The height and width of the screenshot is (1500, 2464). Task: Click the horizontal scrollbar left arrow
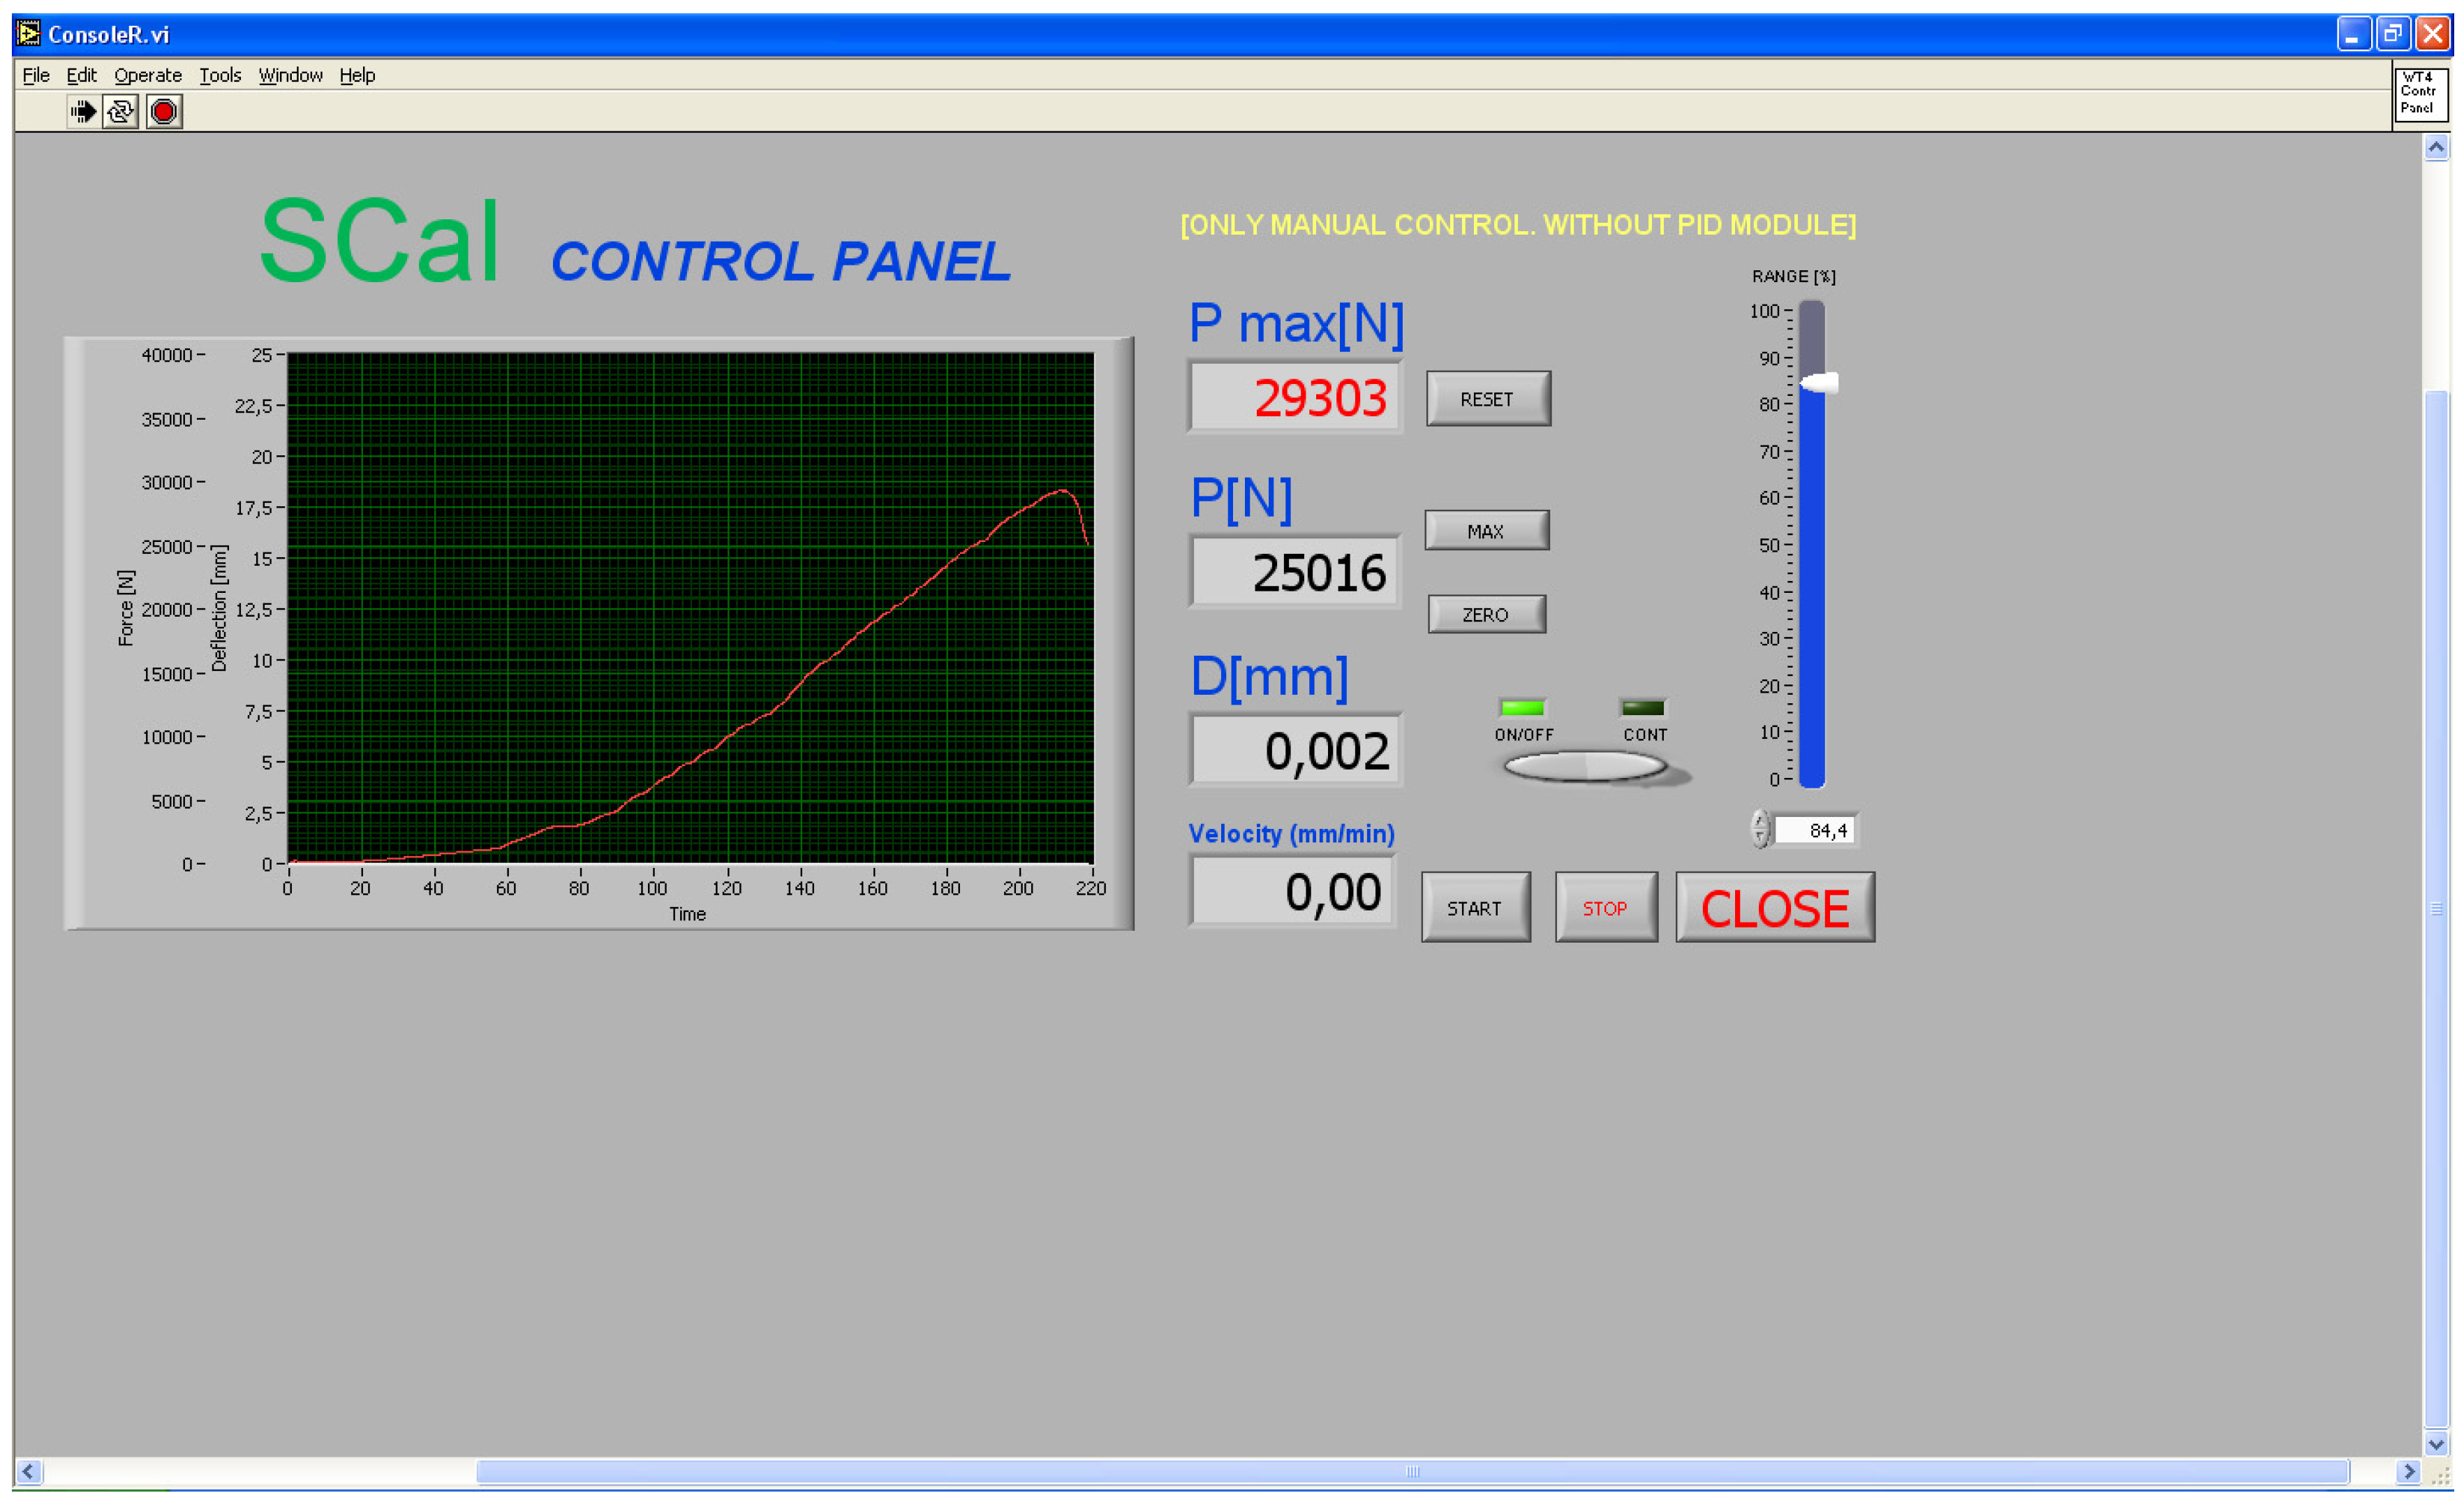click(28, 1471)
